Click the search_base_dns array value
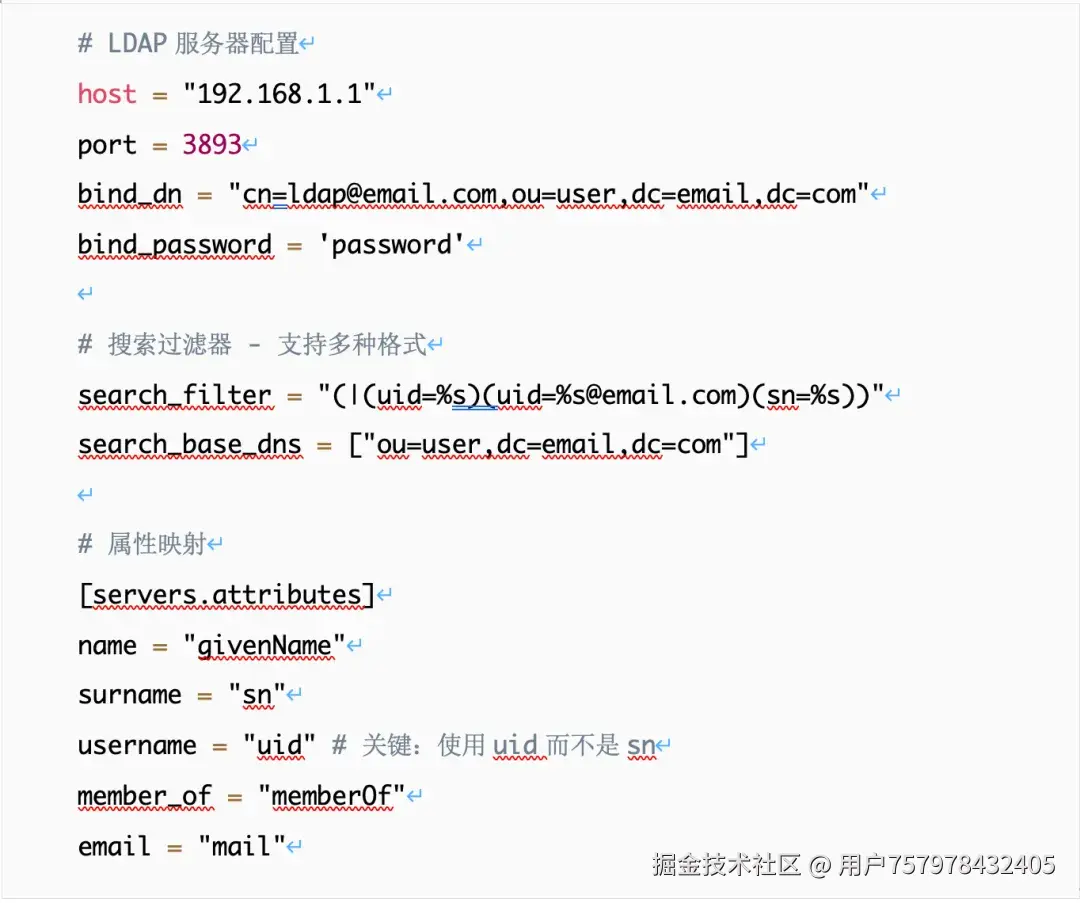 (x=548, y=445)
